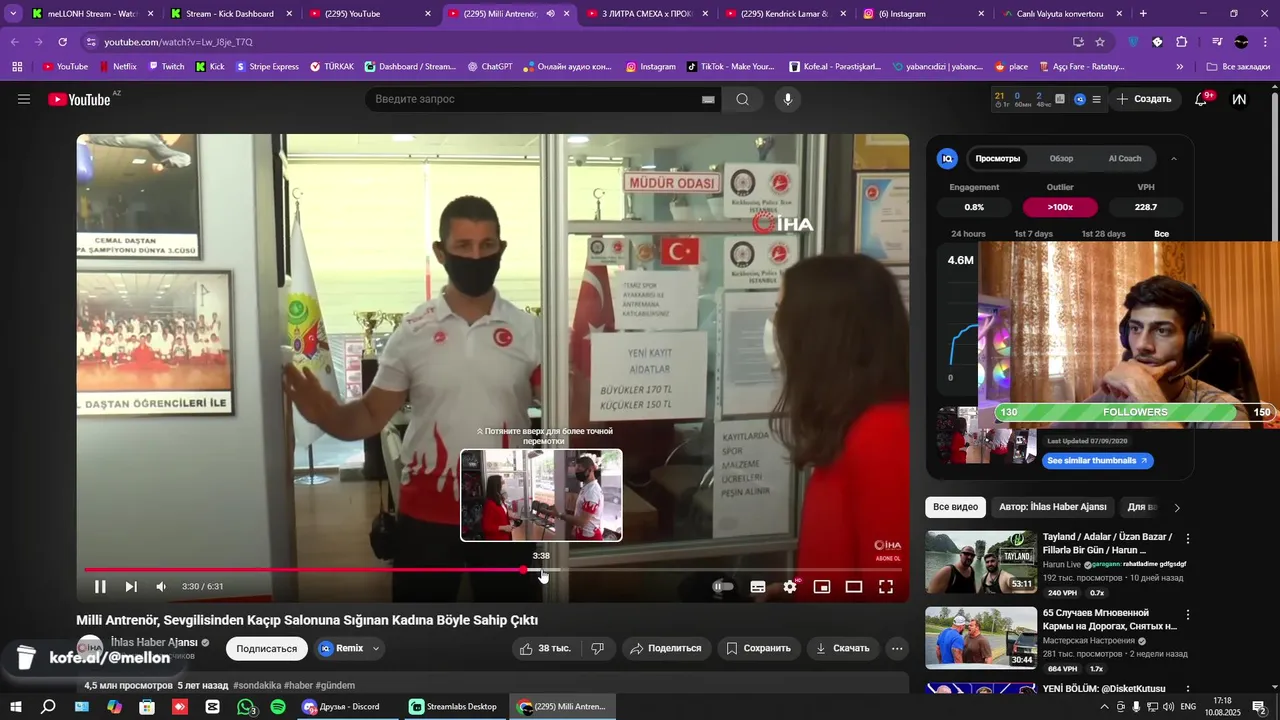Select the 1st 28 days range
This screenshot has width=1280, height=720.
[x=1103, y=234]
